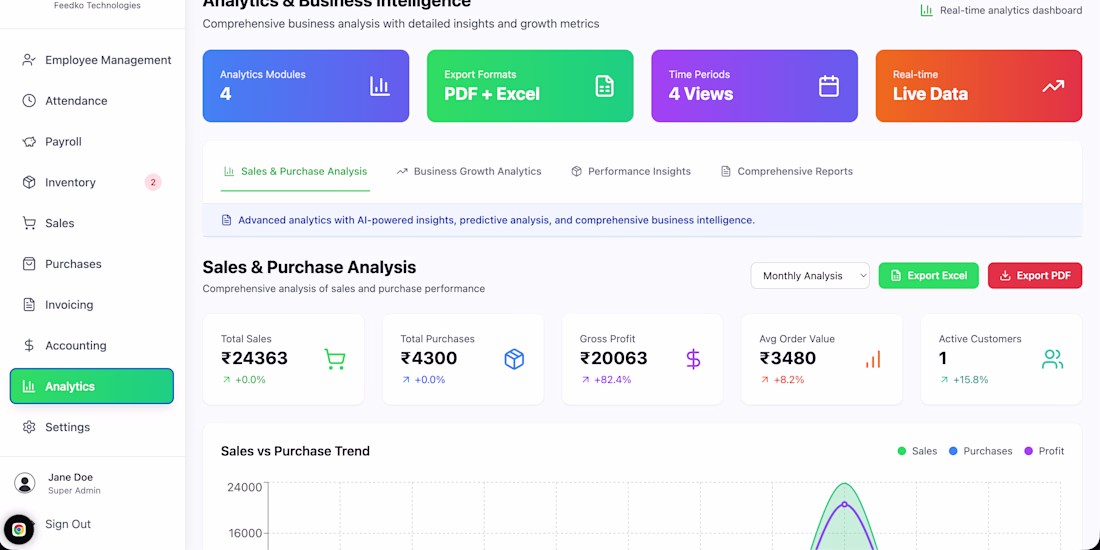Click the Avg Order Value bar chart icon
This screenshot has height=550, width=1100.
tap(873, 359)
